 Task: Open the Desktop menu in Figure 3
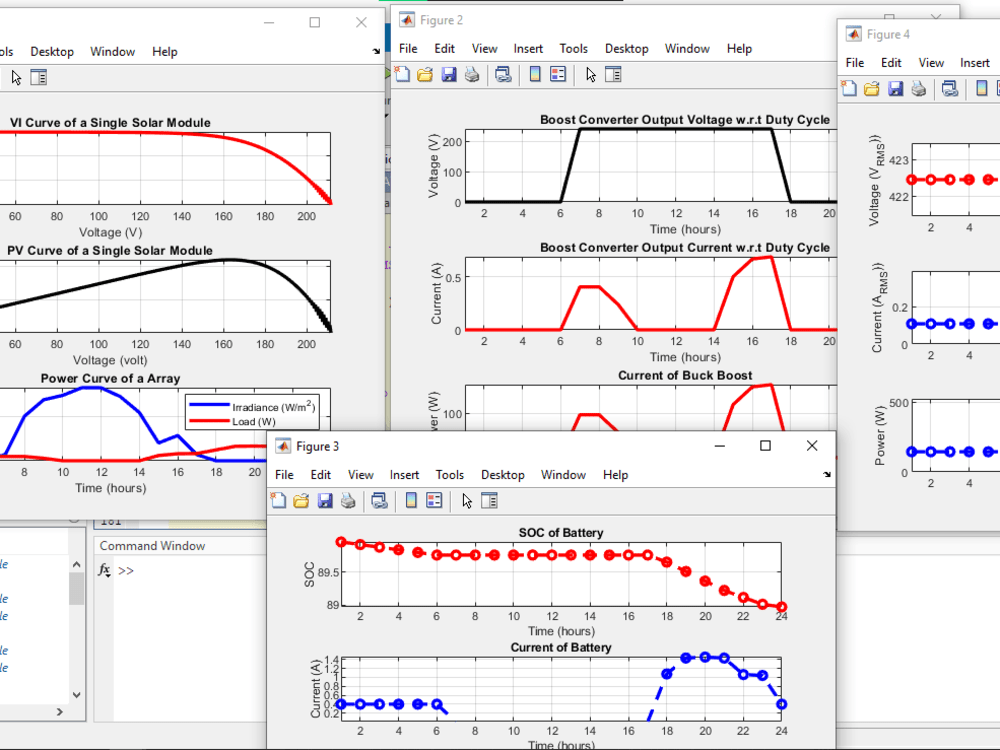click(x=502, y=475)
